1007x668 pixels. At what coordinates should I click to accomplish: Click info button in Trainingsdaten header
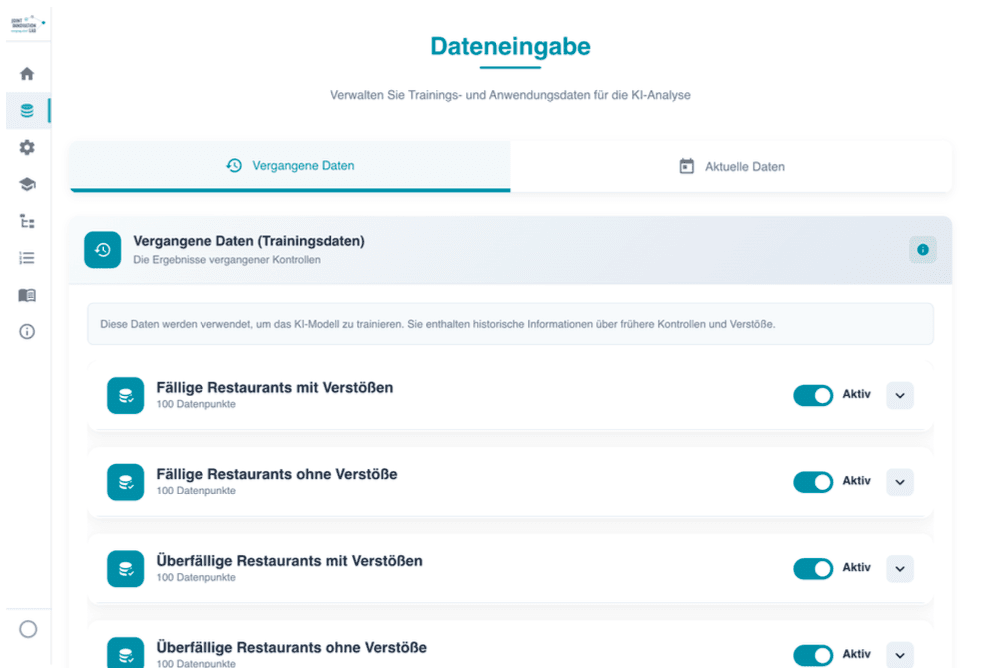pos(922,250)
